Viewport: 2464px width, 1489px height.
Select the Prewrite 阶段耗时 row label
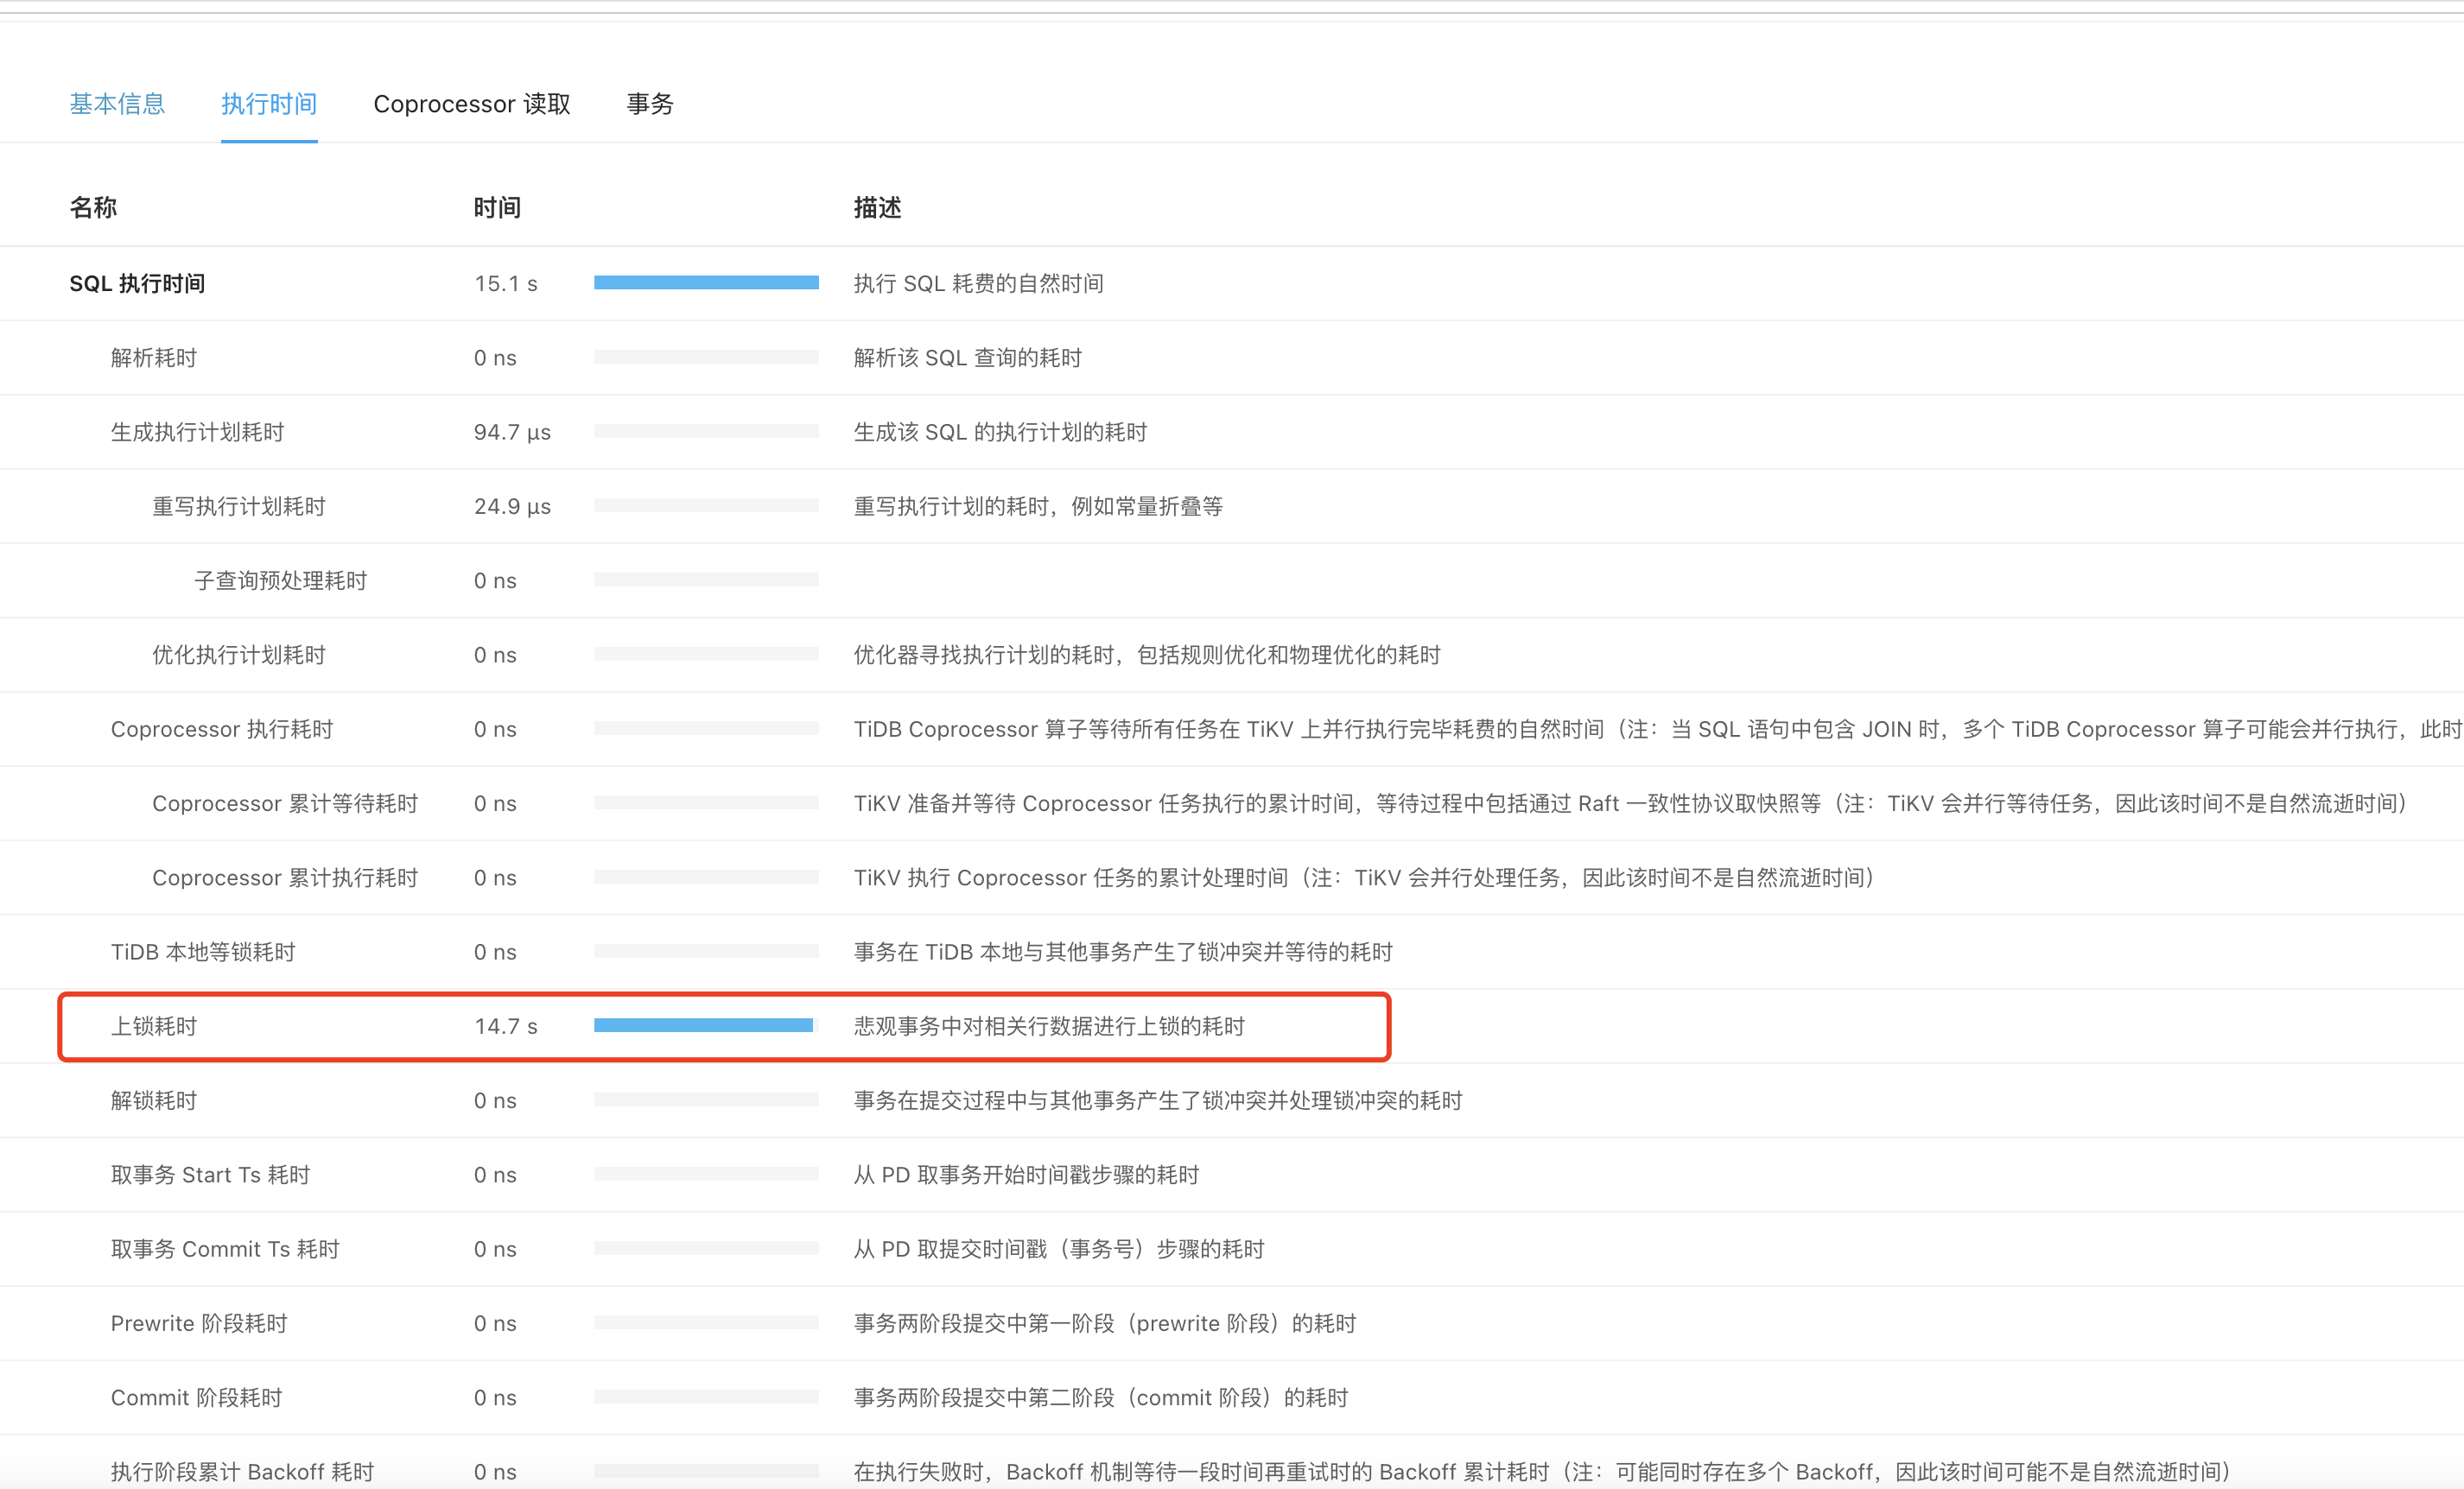click(x=199, y=1323)
